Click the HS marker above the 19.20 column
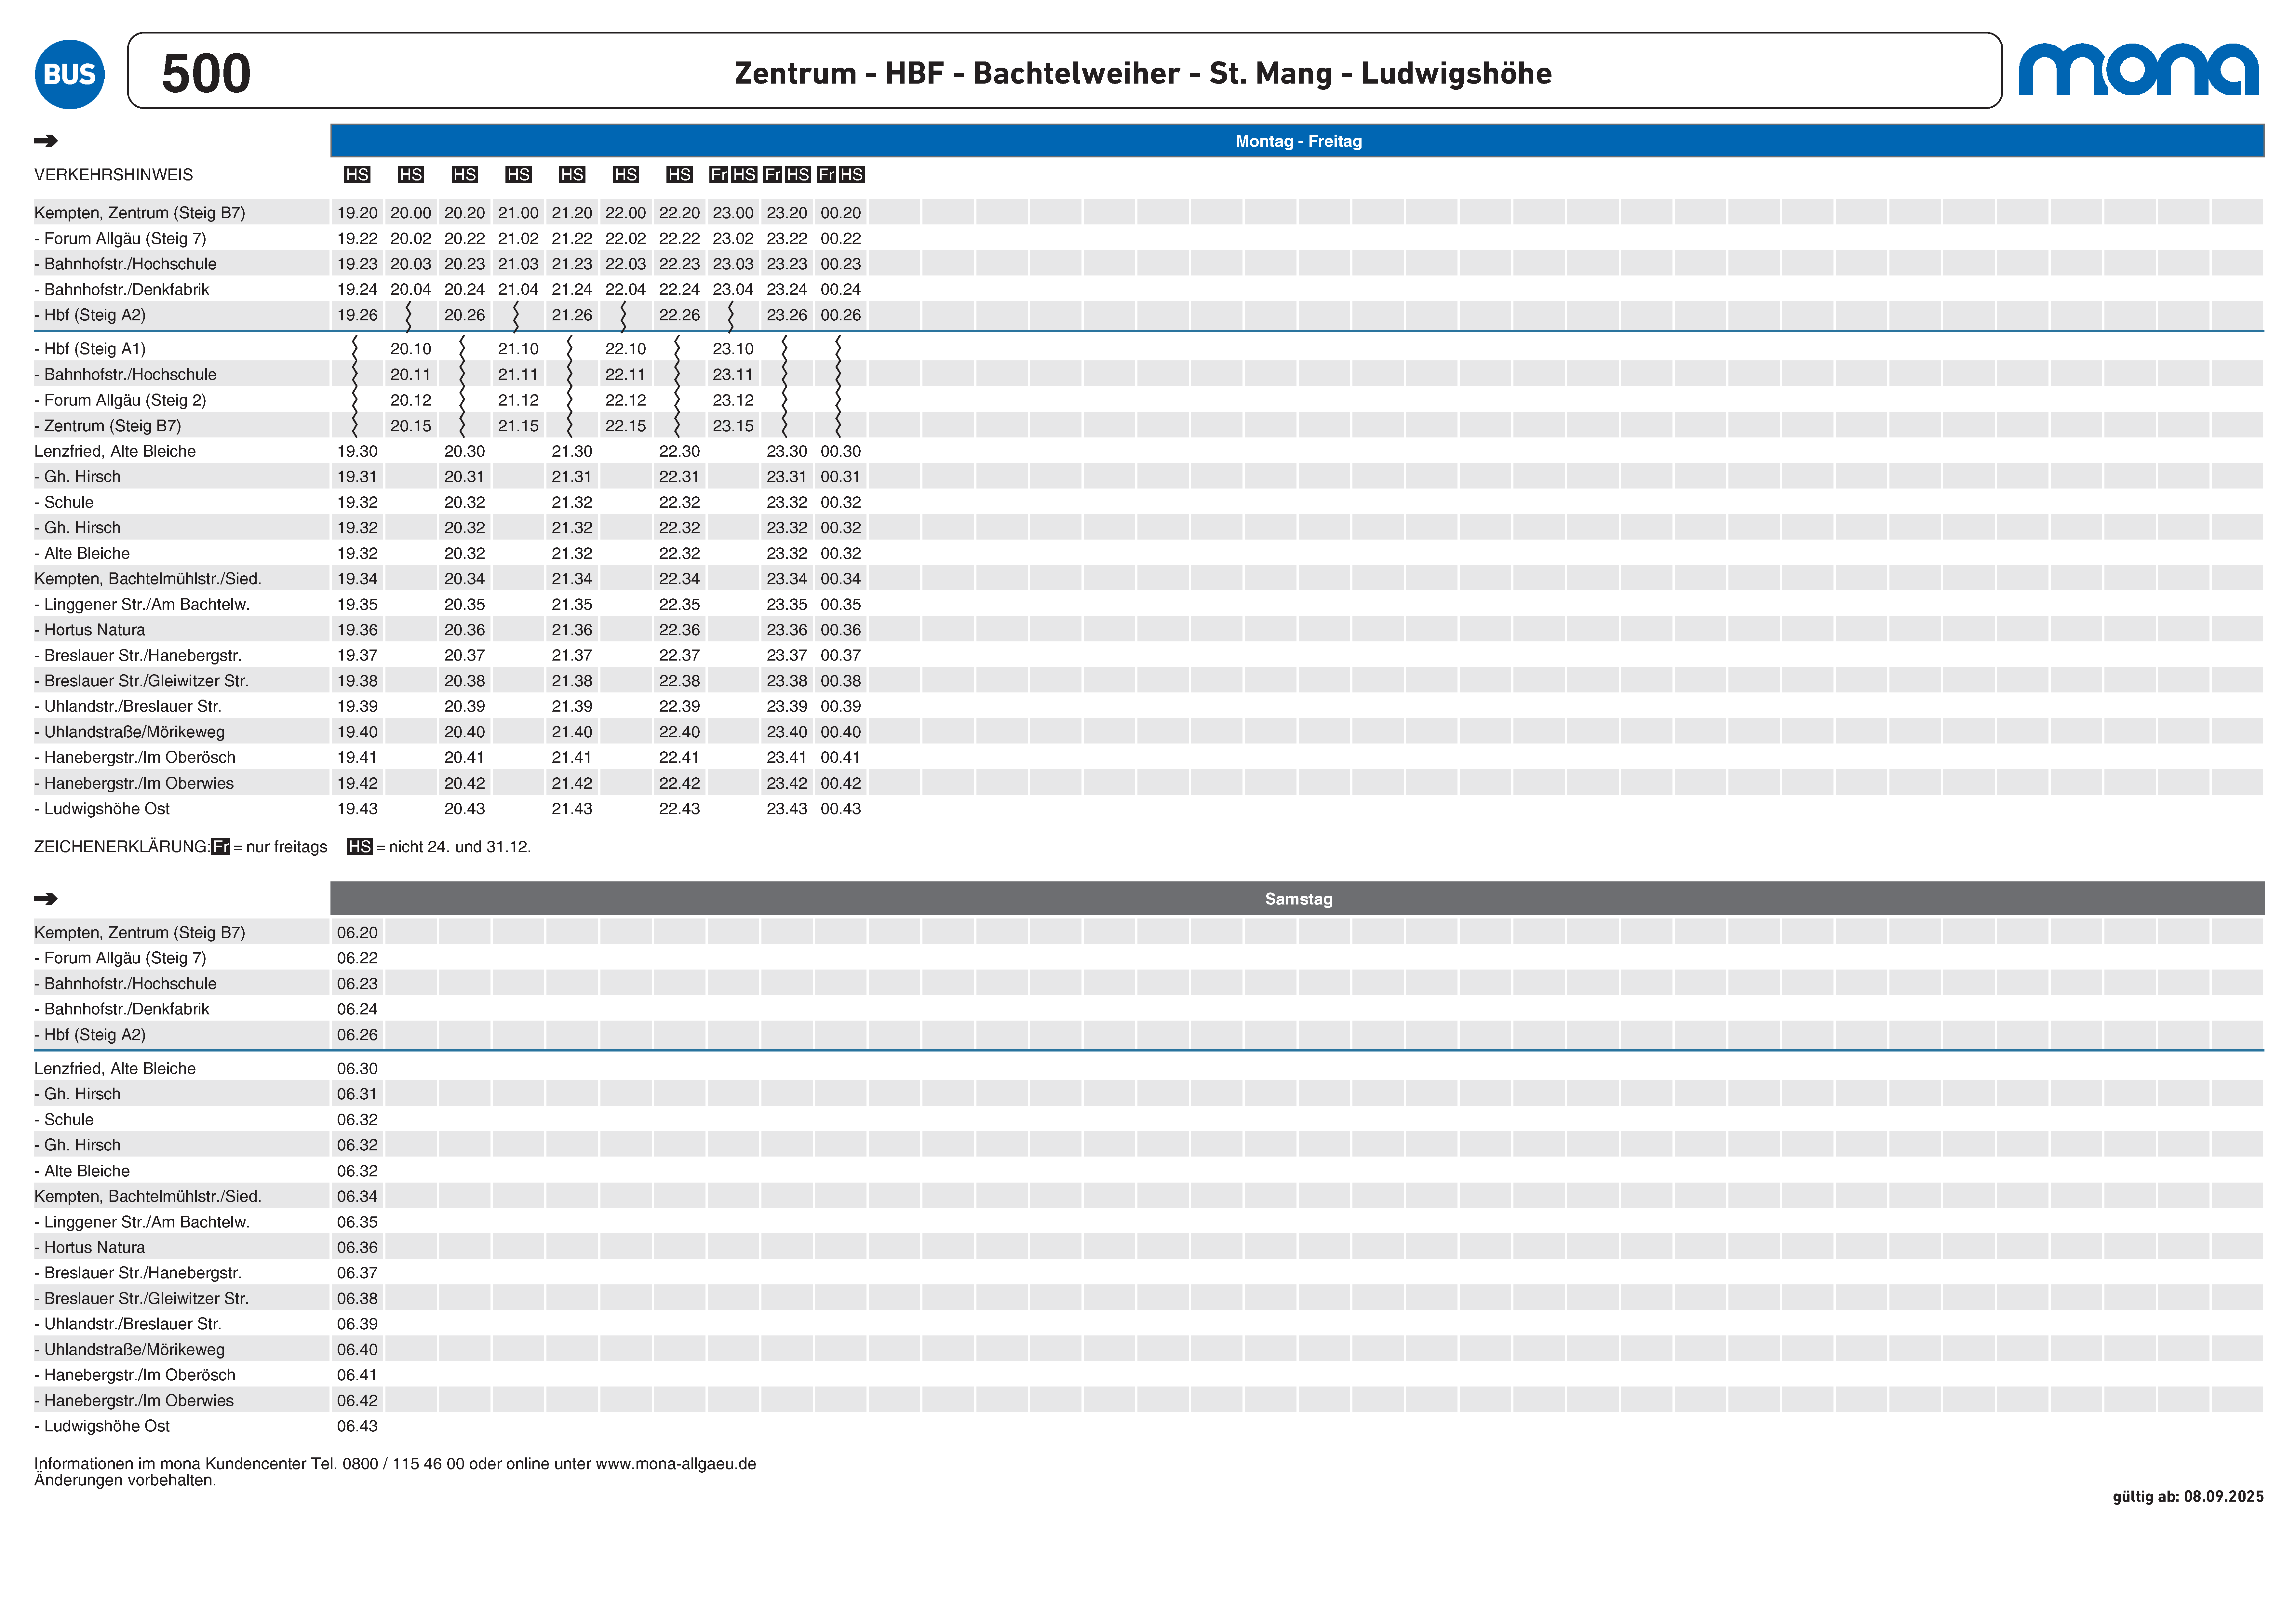This screenshot has height=1621, width=2296. click(x=357, y=175)
